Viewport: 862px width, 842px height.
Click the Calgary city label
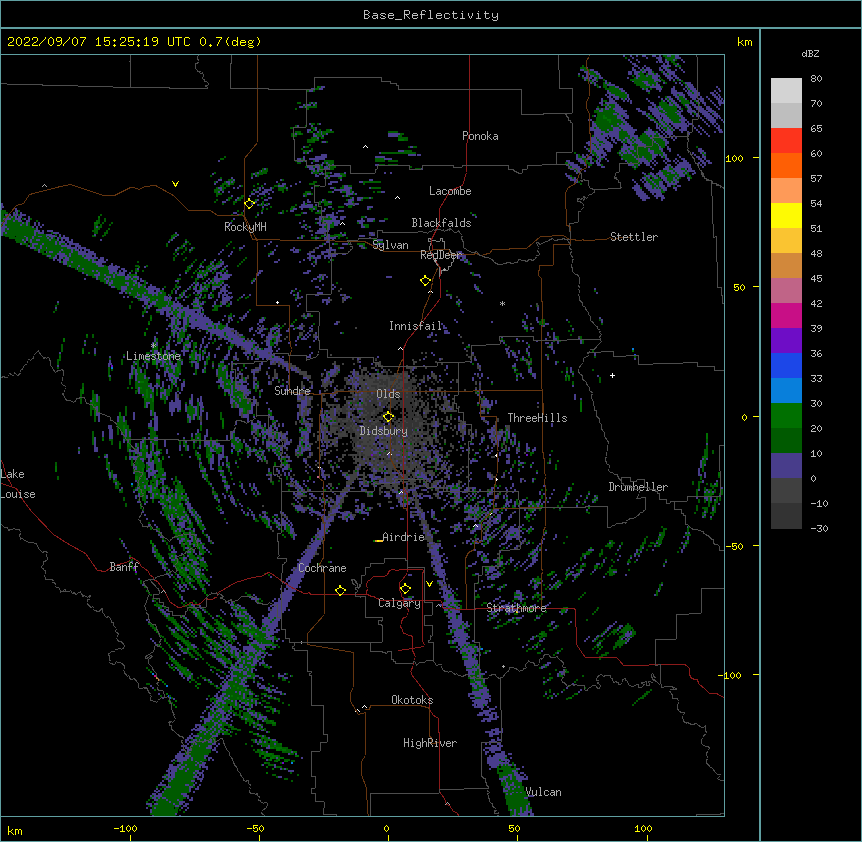(399, 603)
